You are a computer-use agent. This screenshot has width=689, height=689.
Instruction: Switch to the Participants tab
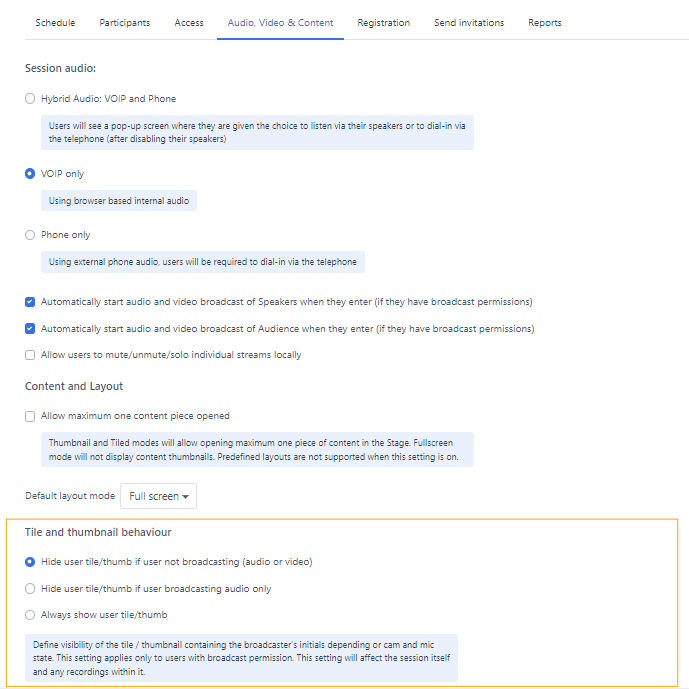(125, 22)
